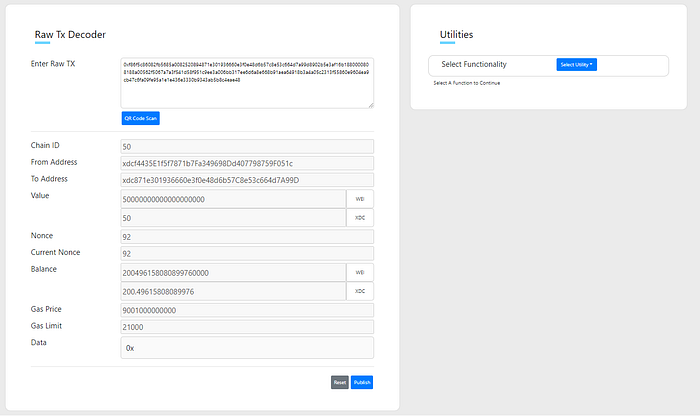
Task: Click the Utilities heading
Action: pyautogui.click(x=456, y=35)
